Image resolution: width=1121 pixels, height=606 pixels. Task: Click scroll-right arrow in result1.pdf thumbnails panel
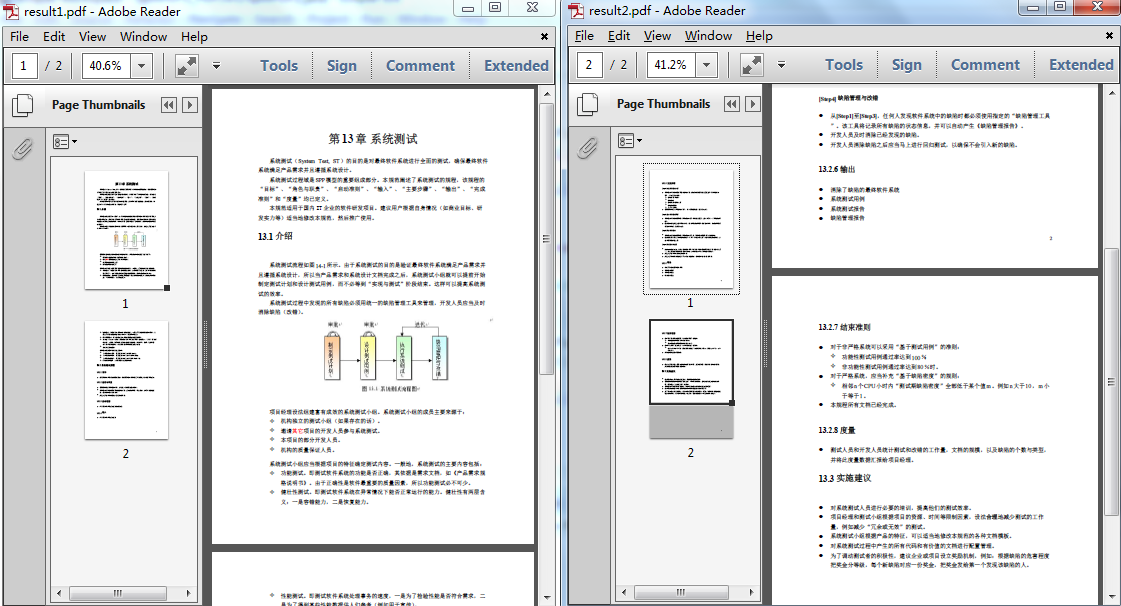coord(189,593)
